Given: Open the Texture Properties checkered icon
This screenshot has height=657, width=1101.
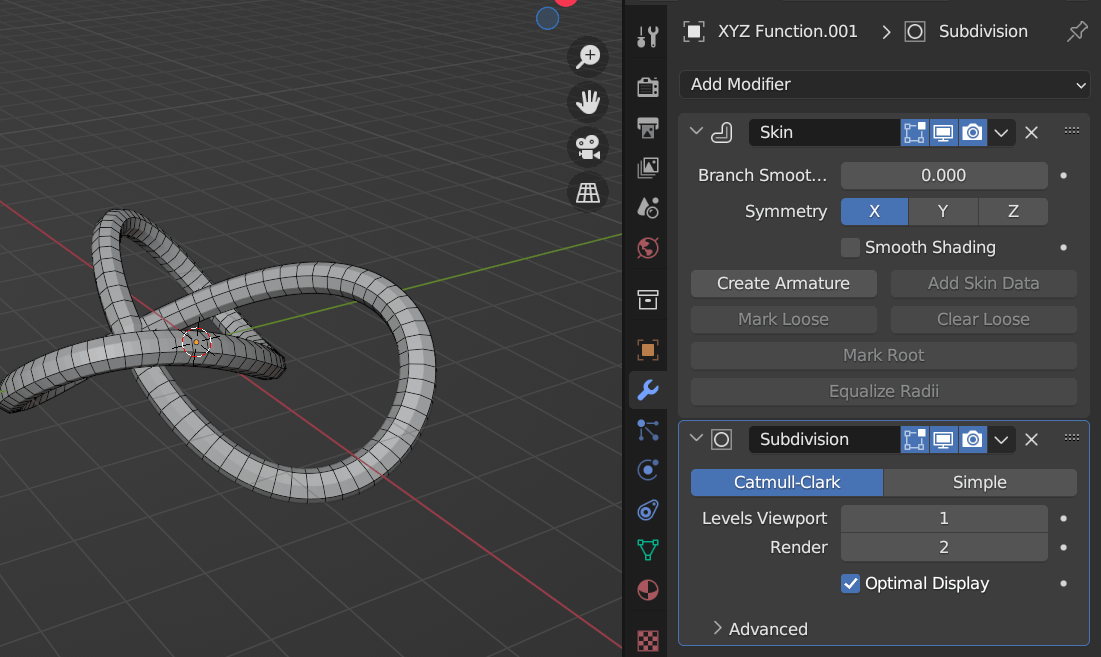Looking at the screenshot, I should pyautogui.click(x=647, y=641).
